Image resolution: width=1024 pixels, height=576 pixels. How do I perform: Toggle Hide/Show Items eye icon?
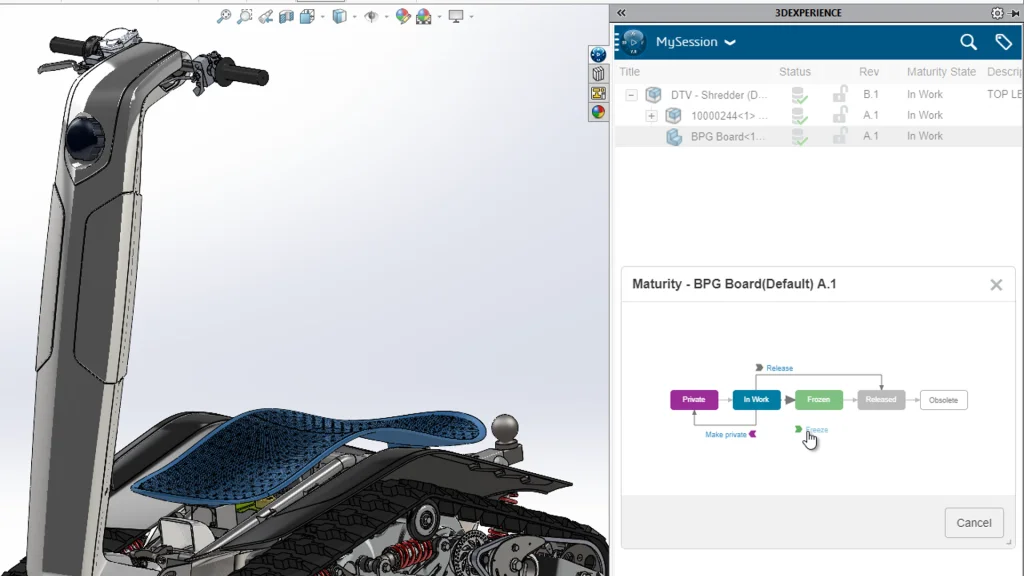pos(371,16)
